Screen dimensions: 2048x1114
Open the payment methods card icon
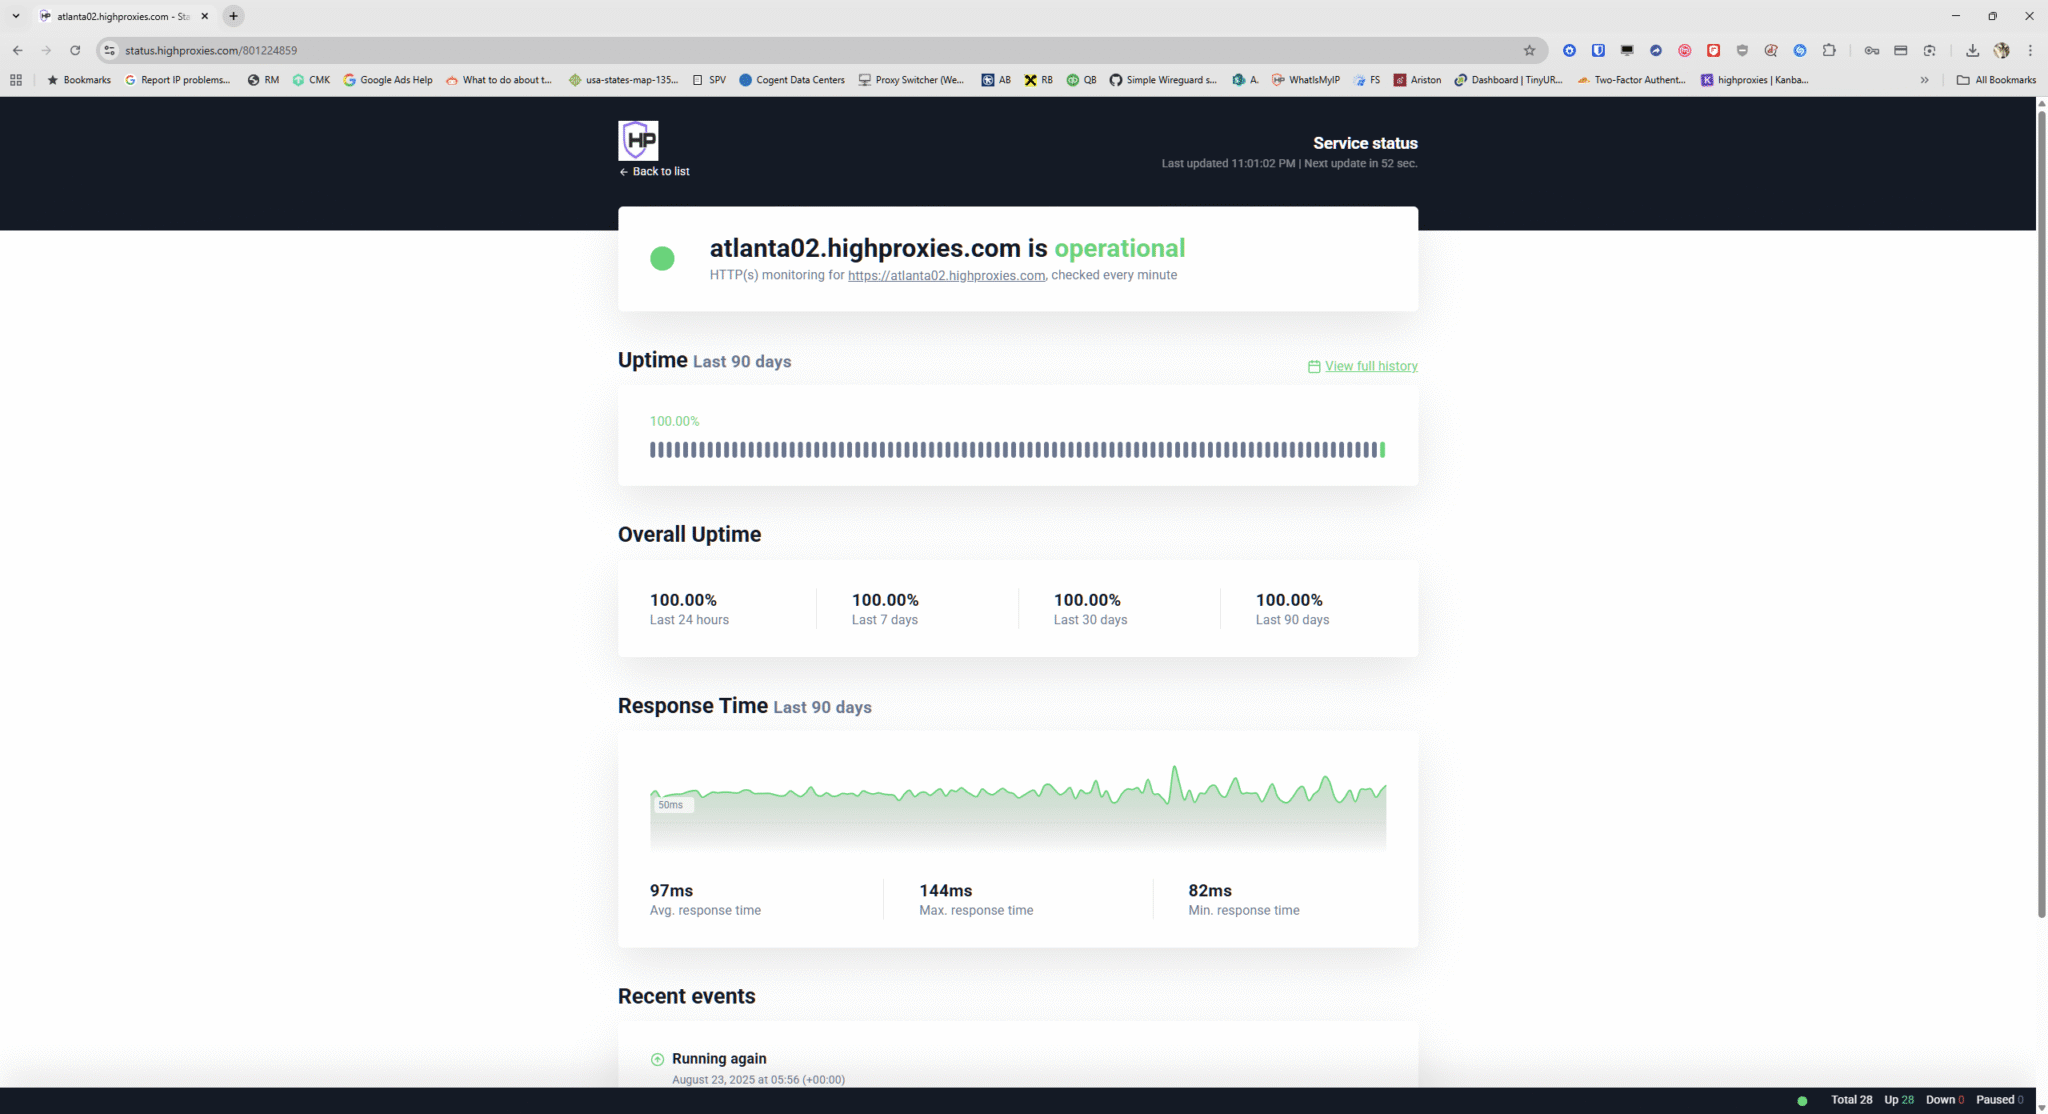(1901, 50)
